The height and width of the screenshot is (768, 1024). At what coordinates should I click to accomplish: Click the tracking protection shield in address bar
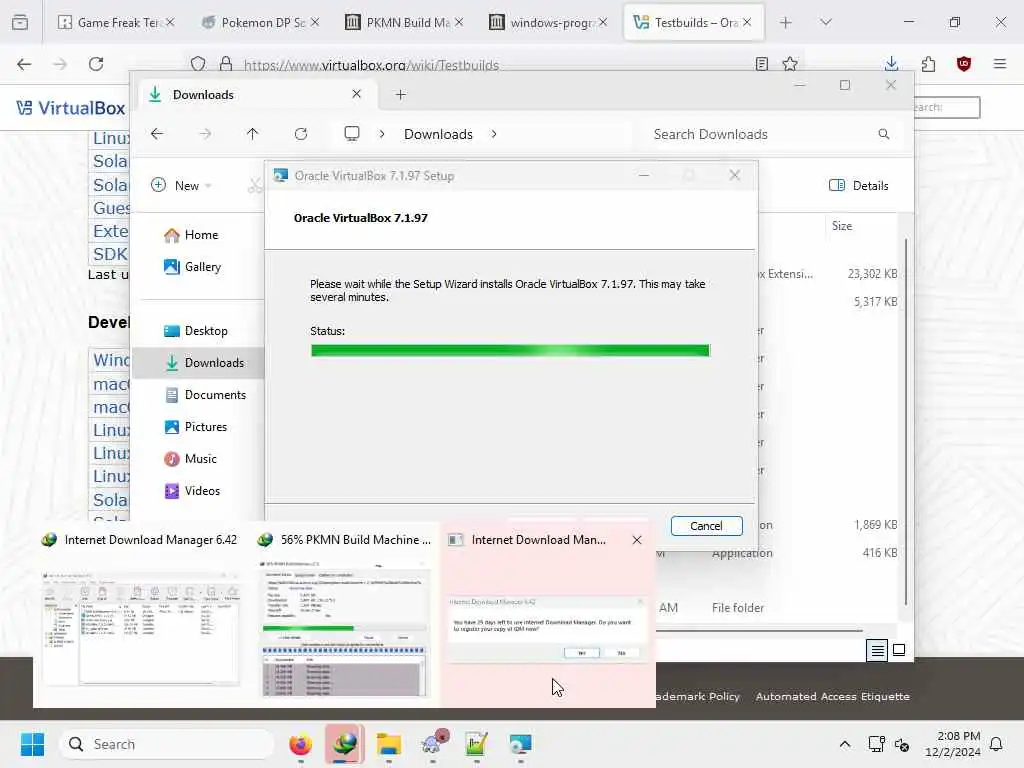[199, 64]
